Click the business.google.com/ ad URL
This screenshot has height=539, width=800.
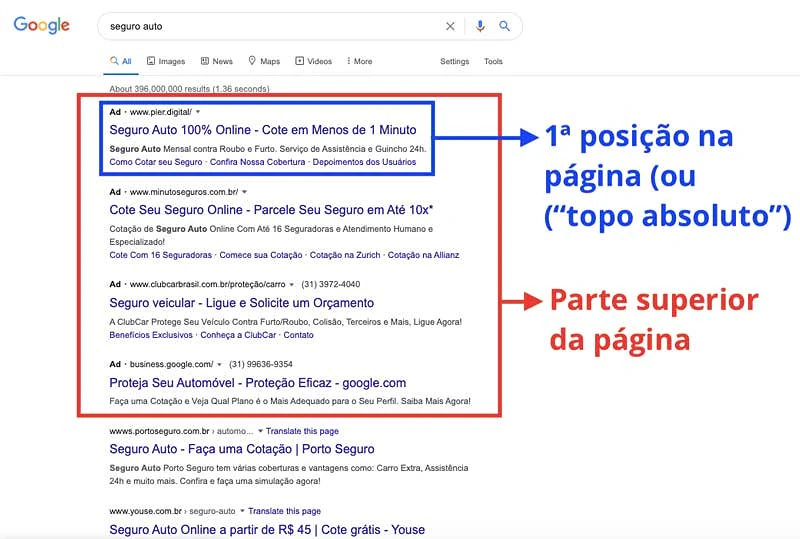coord(171,364)
